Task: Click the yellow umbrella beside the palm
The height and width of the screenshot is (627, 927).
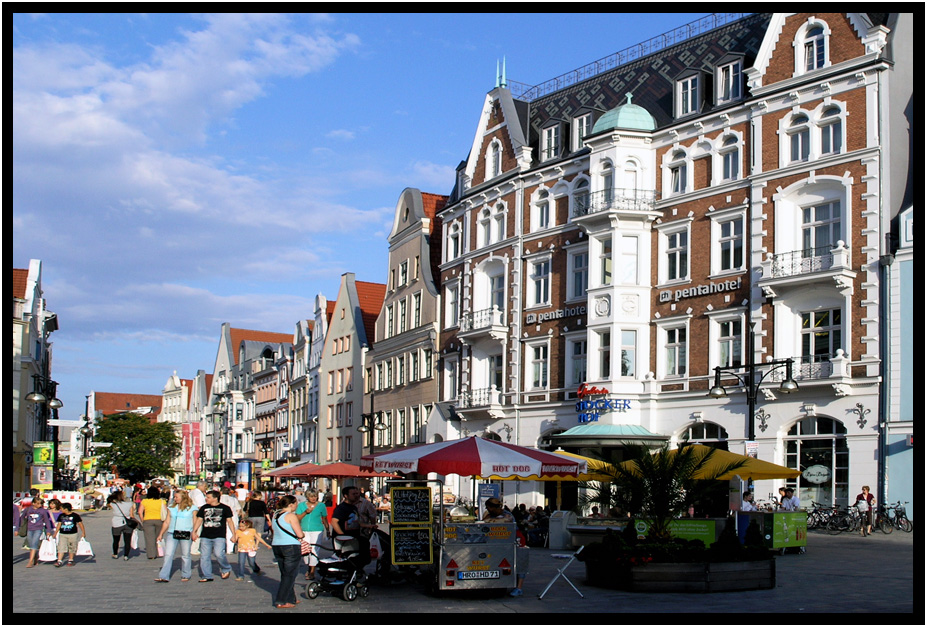Action: [745, 465]
